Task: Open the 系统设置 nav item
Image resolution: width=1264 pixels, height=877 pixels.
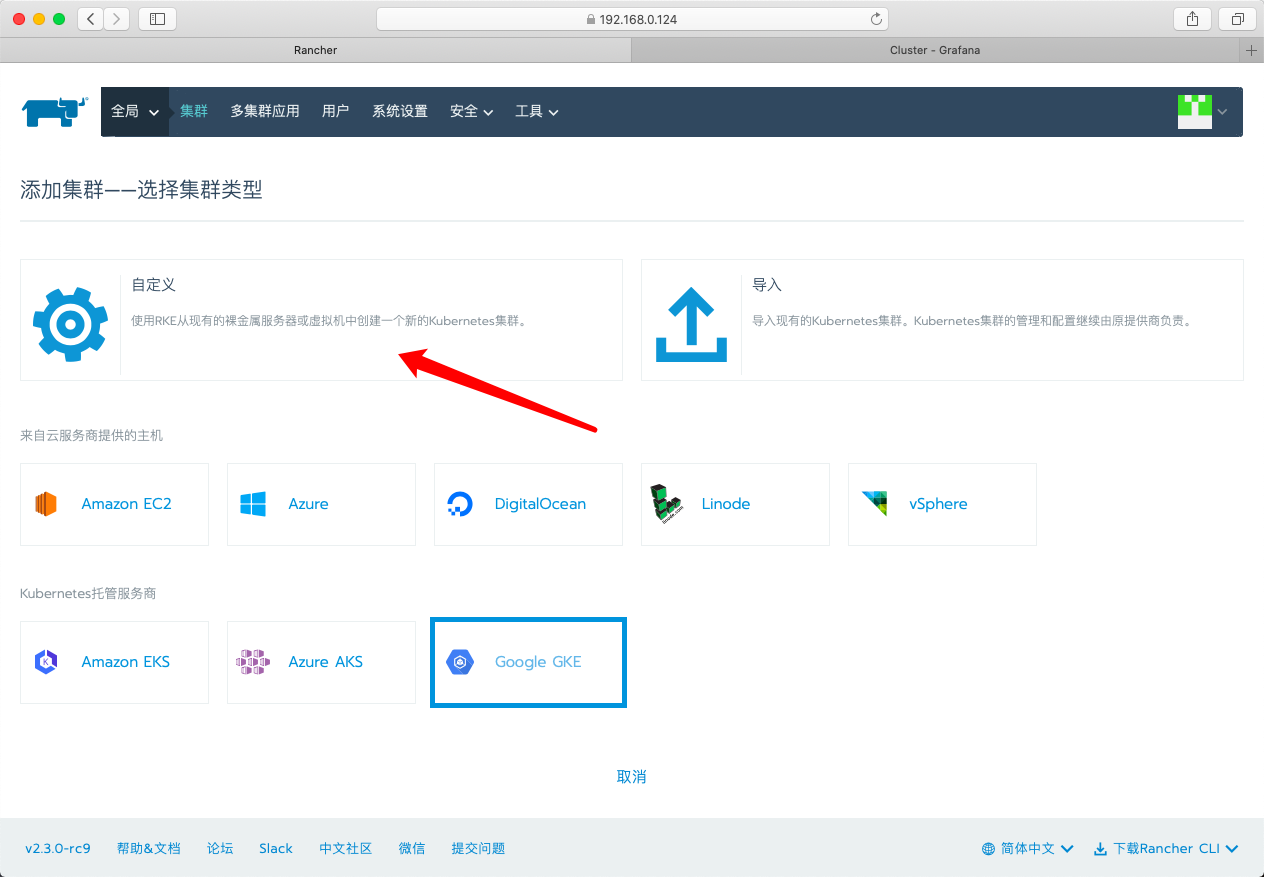Action: coord(400,112)
